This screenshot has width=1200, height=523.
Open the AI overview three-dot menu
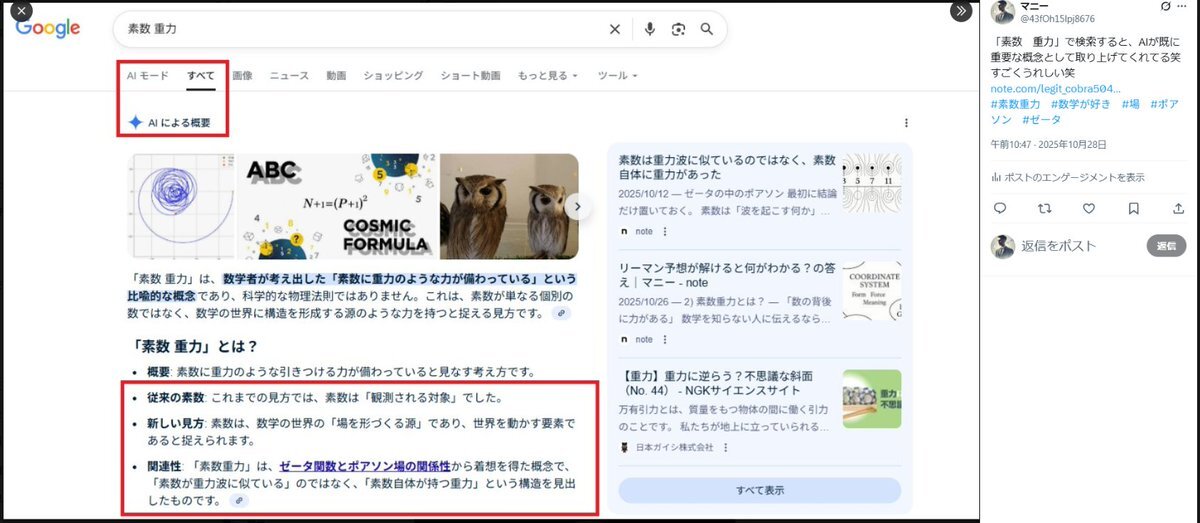pos(906,123)
